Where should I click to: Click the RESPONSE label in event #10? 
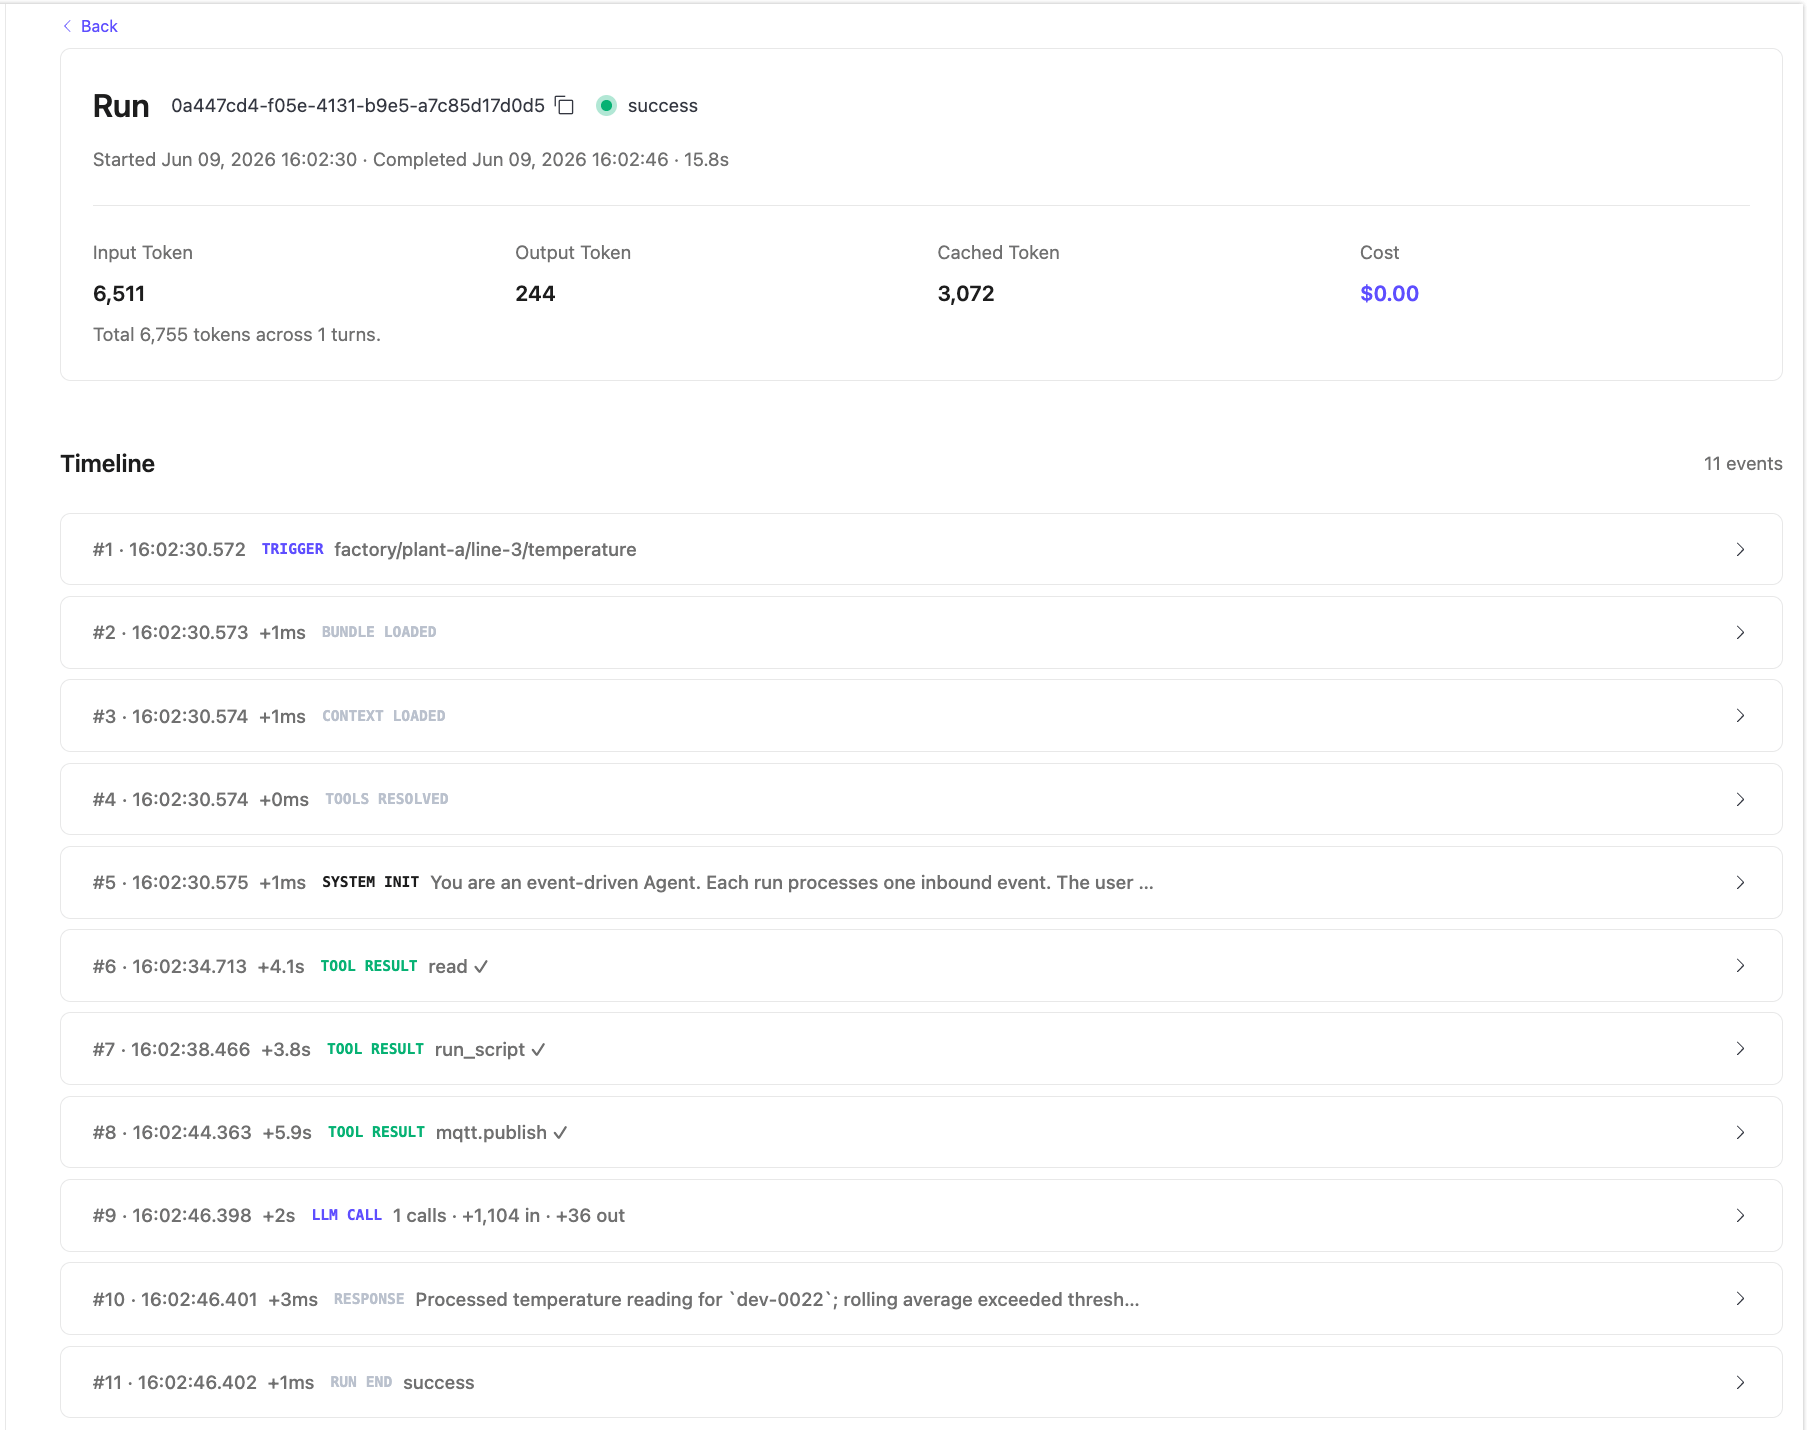coord(369,1299)
